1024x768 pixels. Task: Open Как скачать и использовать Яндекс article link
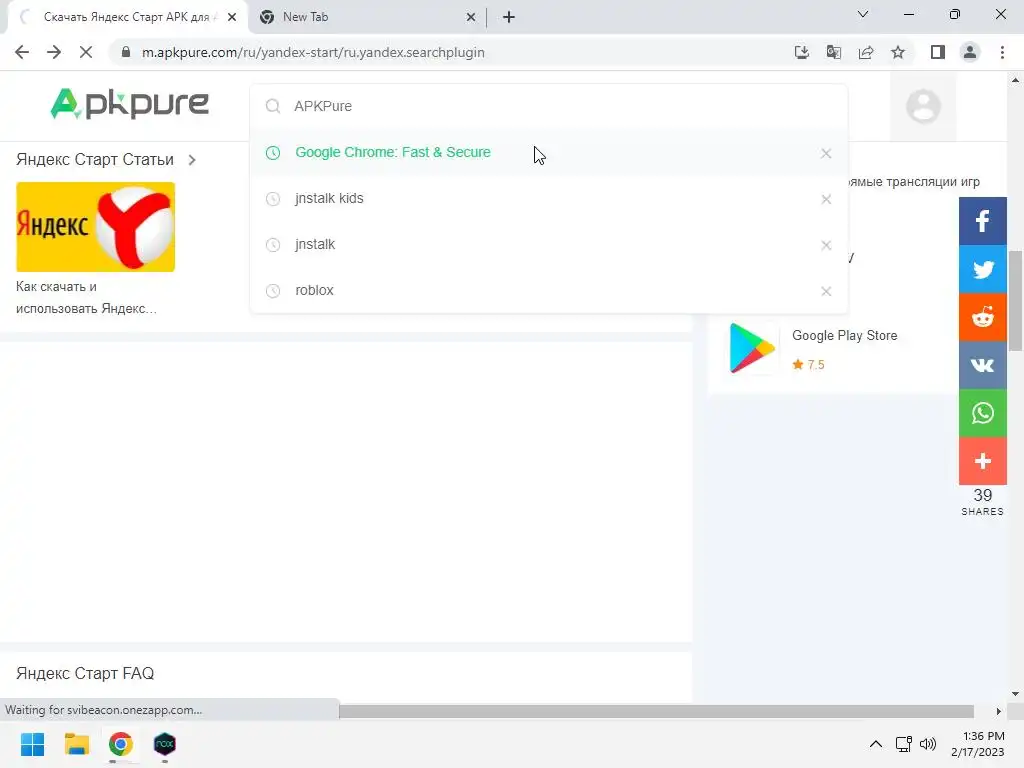[86, 297]
